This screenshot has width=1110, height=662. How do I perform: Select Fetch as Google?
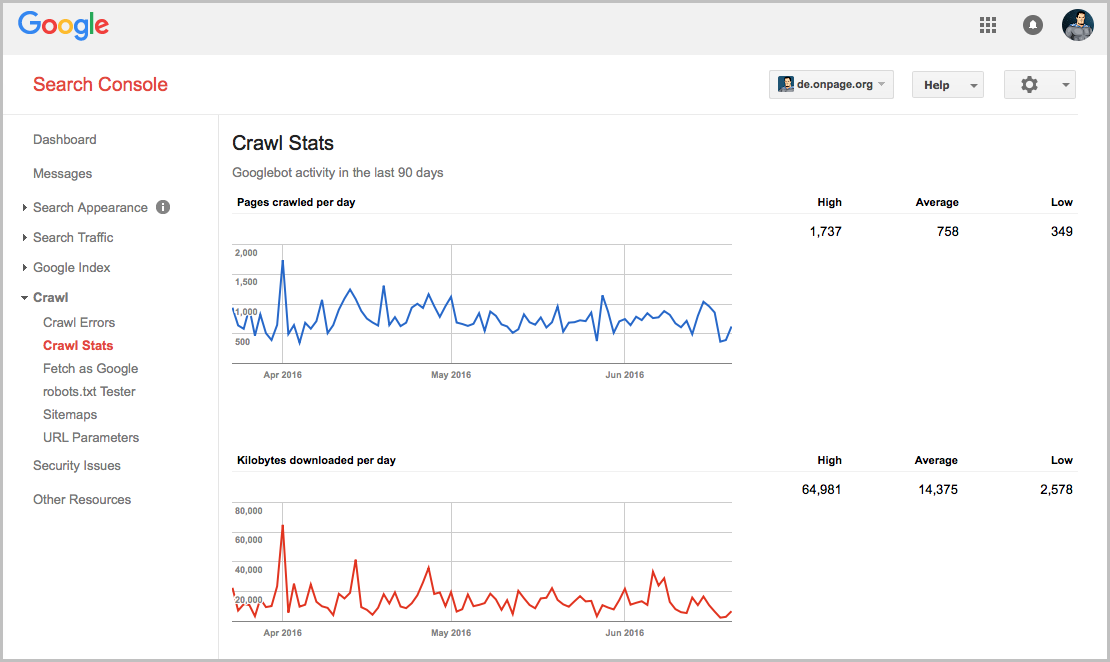click(90, 368)
